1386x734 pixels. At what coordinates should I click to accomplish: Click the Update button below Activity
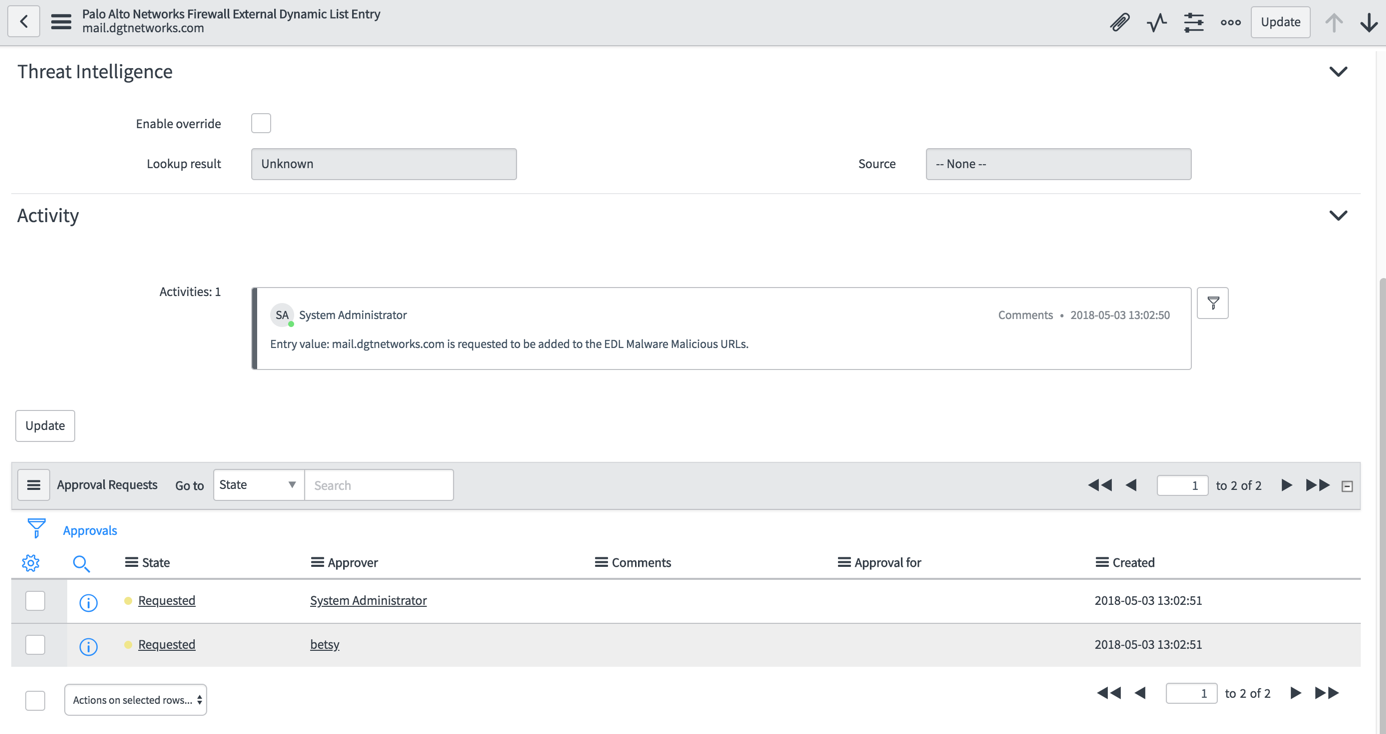coord(45,426)
